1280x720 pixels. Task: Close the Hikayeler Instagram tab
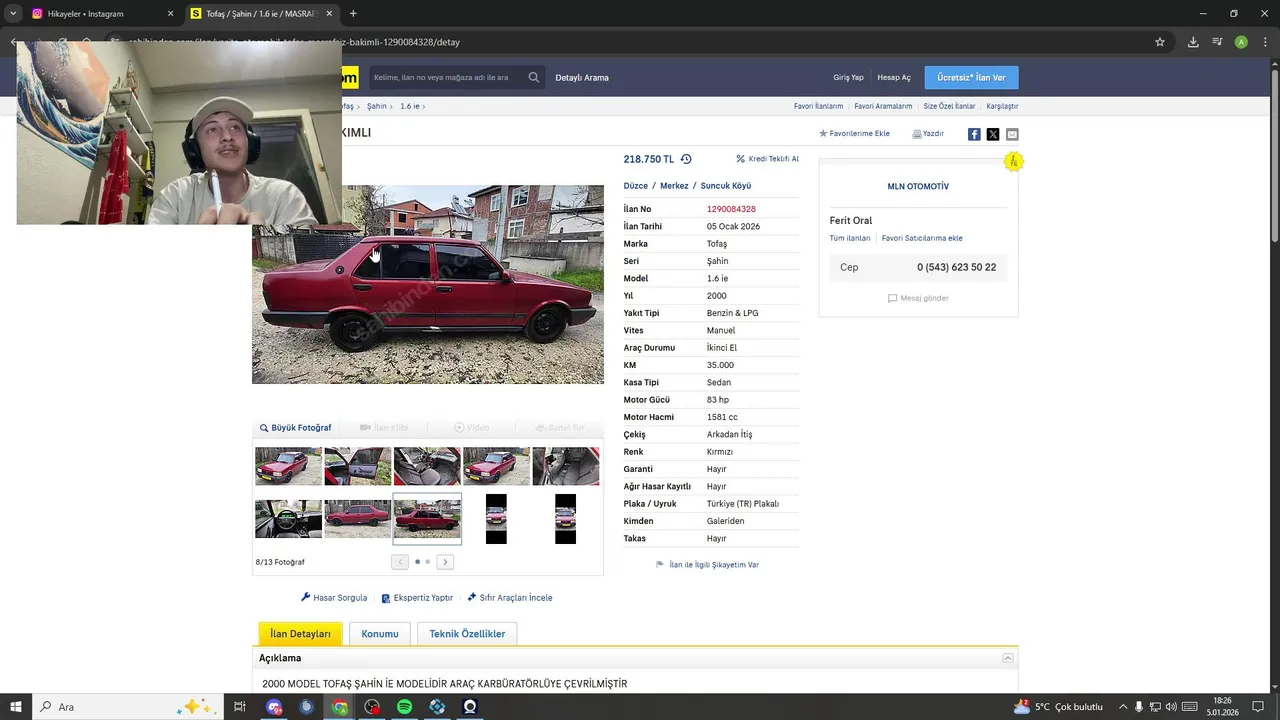click(170, 14)
